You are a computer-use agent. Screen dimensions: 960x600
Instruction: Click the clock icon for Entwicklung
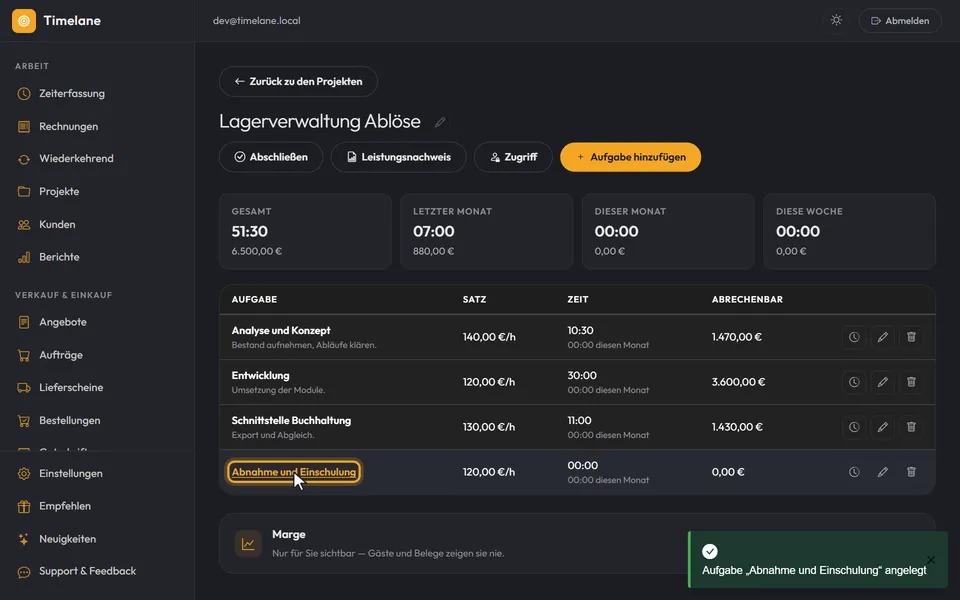pos(854,382)
